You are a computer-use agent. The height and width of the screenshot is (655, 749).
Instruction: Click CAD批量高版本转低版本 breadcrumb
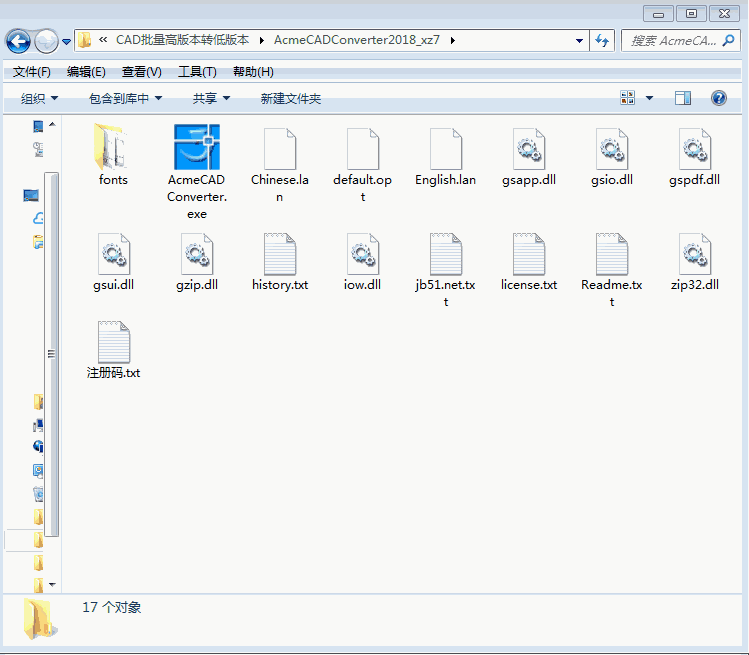[182, 40]
